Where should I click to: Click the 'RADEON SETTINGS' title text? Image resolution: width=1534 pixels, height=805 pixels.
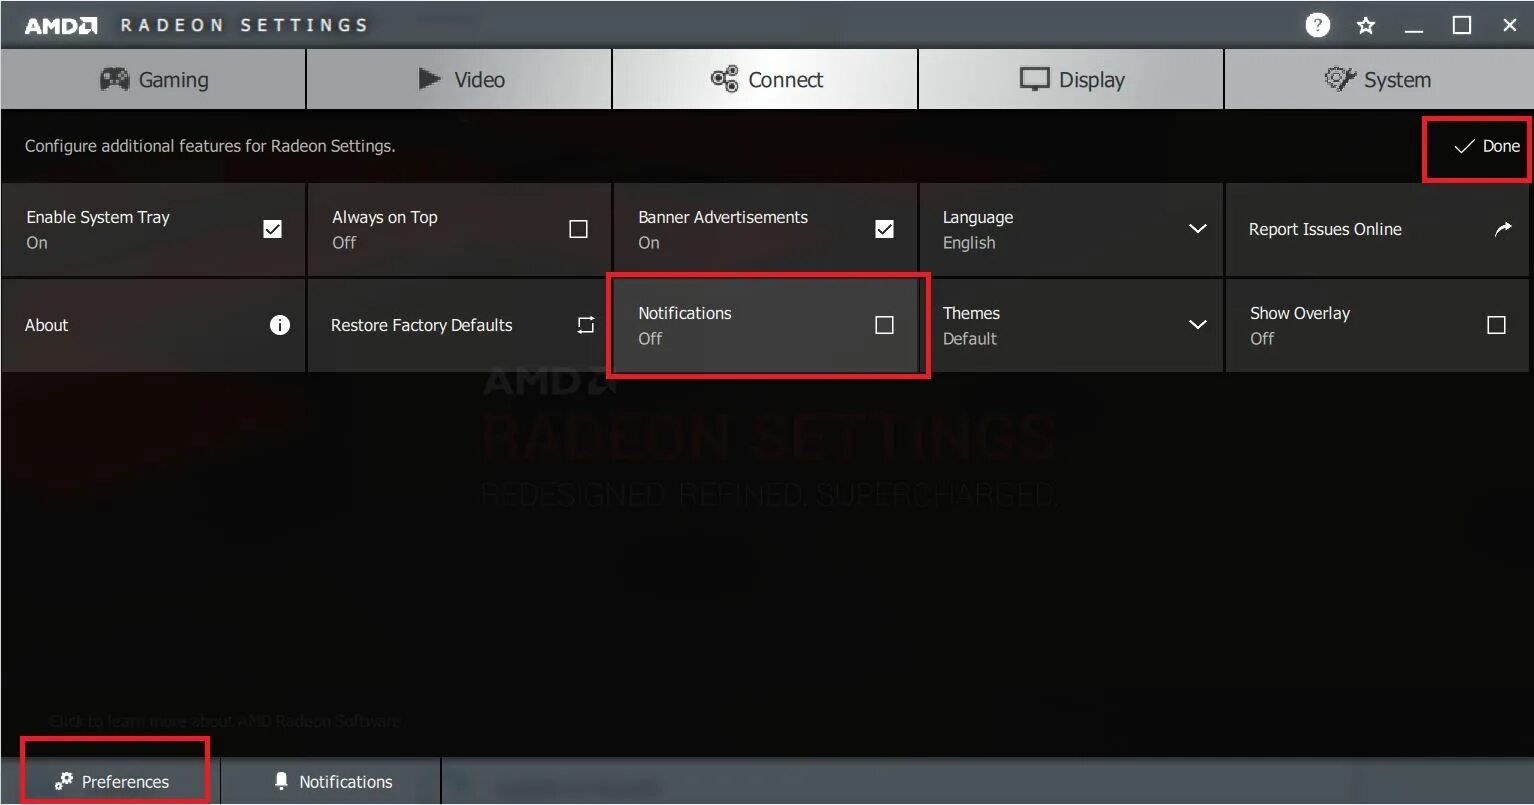(245, 25)
